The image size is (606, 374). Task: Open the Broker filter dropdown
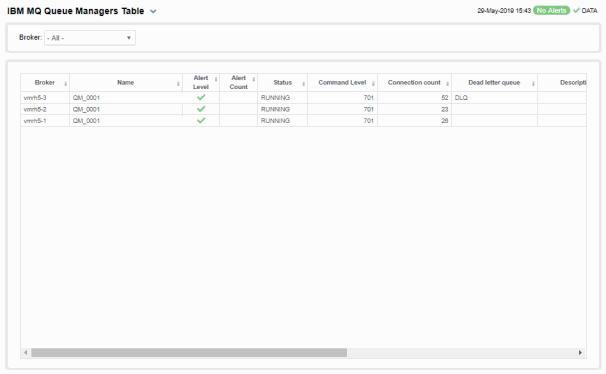click(x=90, y=38)
